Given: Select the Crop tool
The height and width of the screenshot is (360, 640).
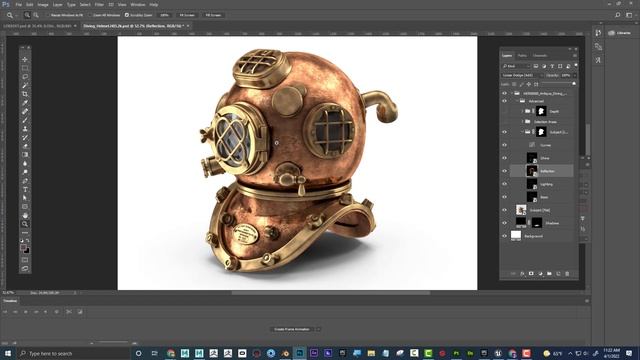Looking at the screenshot, I should pyautogui.click(x=25, y=94).
